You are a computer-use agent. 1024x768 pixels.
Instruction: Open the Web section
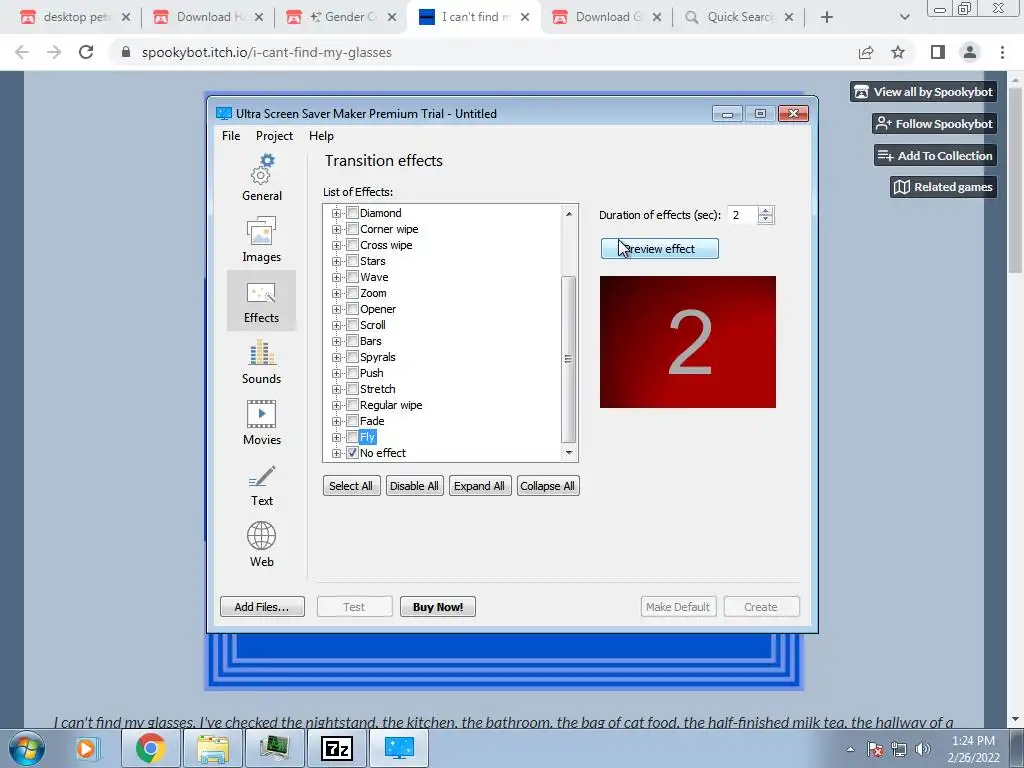(x=261, y=544)
